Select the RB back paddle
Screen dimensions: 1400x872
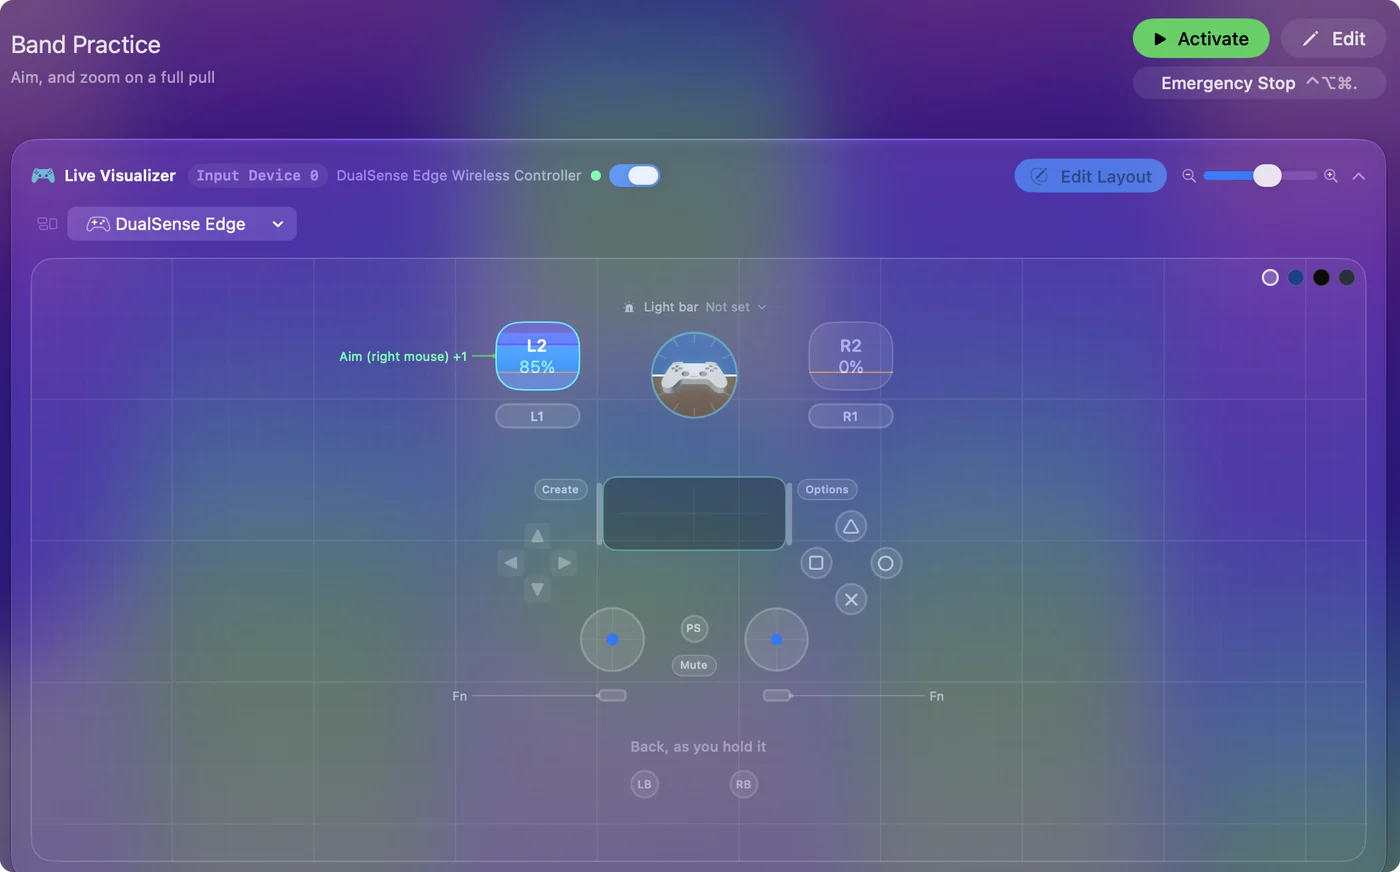744,785
